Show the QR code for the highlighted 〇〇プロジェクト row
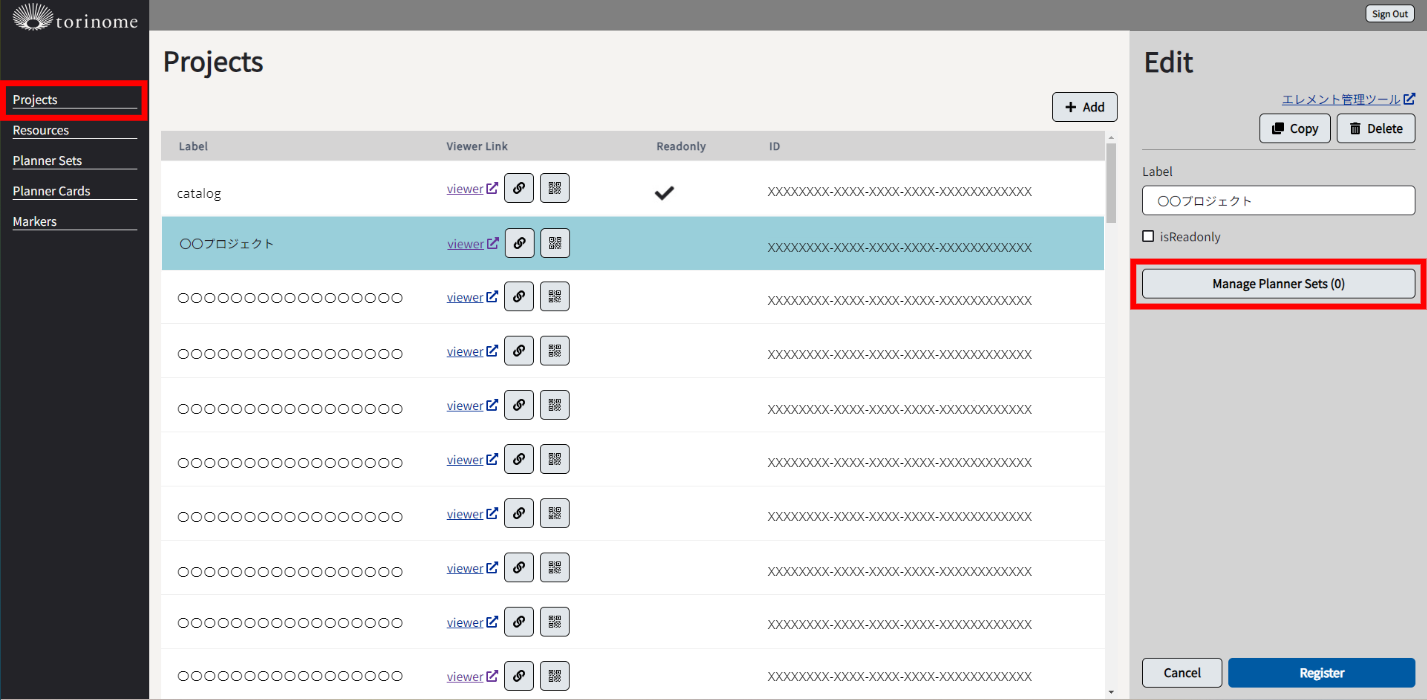Screen dimensions: 1427x700 point(555,243)
